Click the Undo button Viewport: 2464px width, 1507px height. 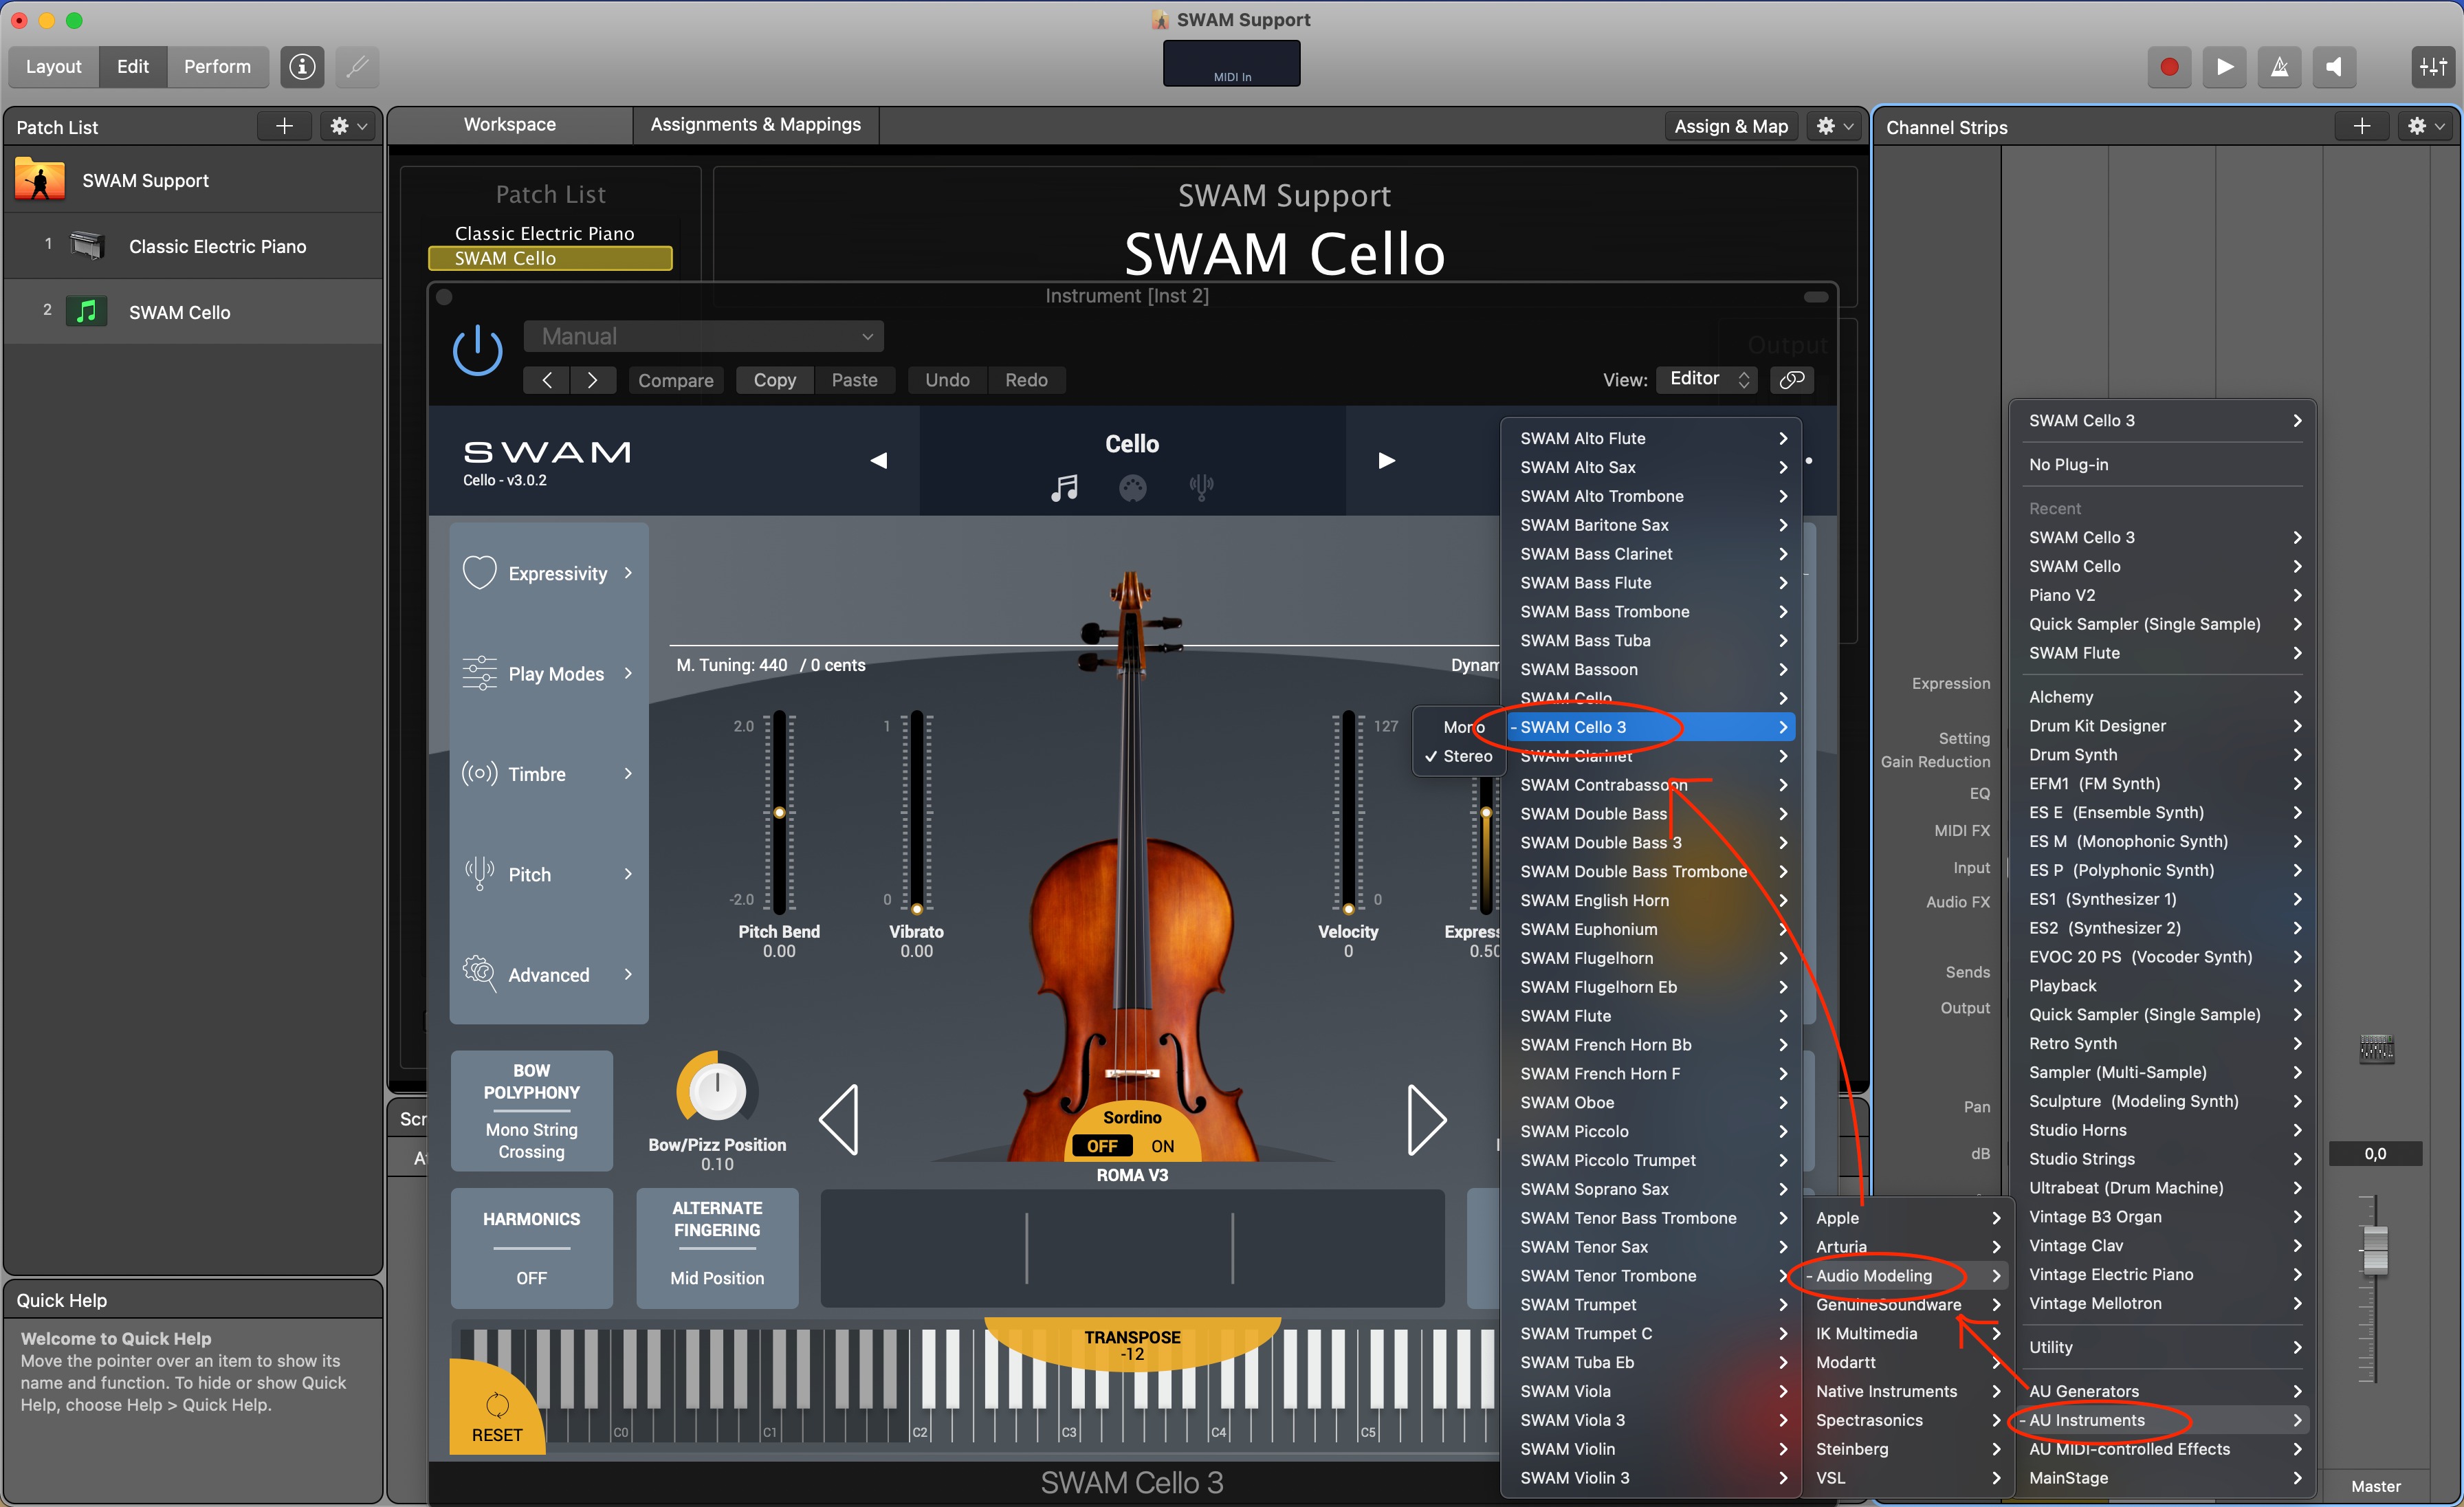(x=947, y=380)
